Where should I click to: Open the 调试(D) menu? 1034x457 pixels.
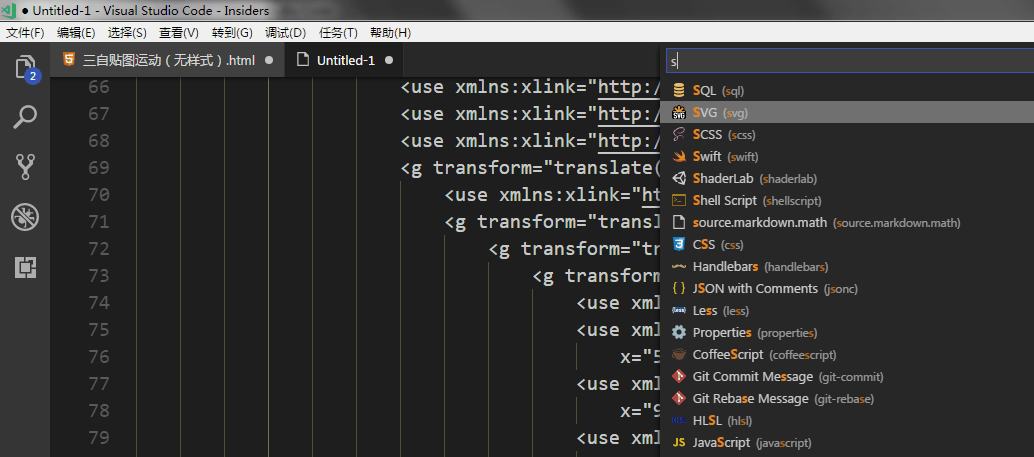285,33
